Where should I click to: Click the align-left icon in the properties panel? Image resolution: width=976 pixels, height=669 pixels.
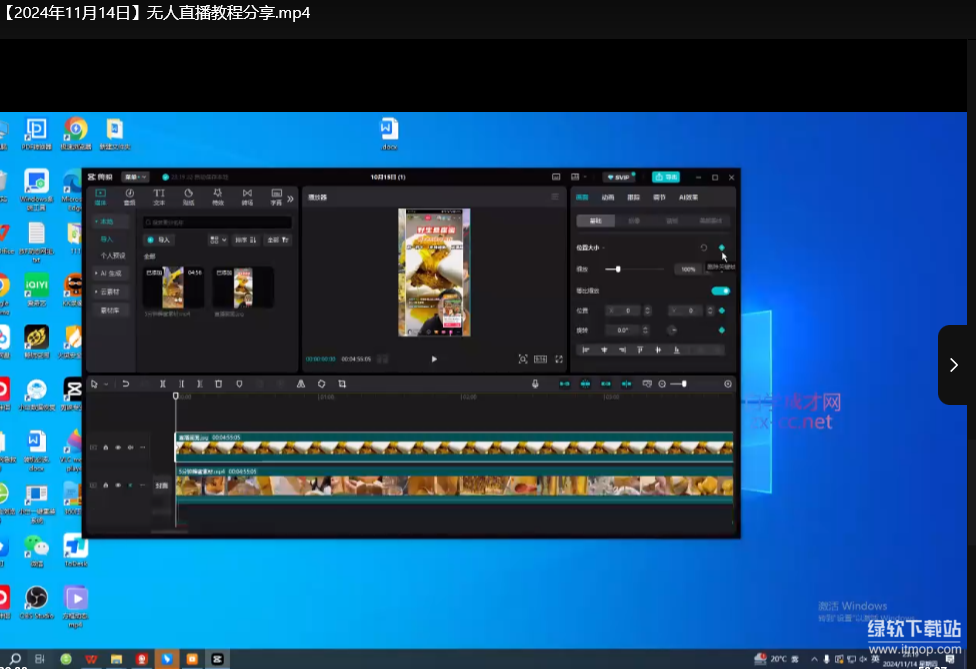point(586,350)
